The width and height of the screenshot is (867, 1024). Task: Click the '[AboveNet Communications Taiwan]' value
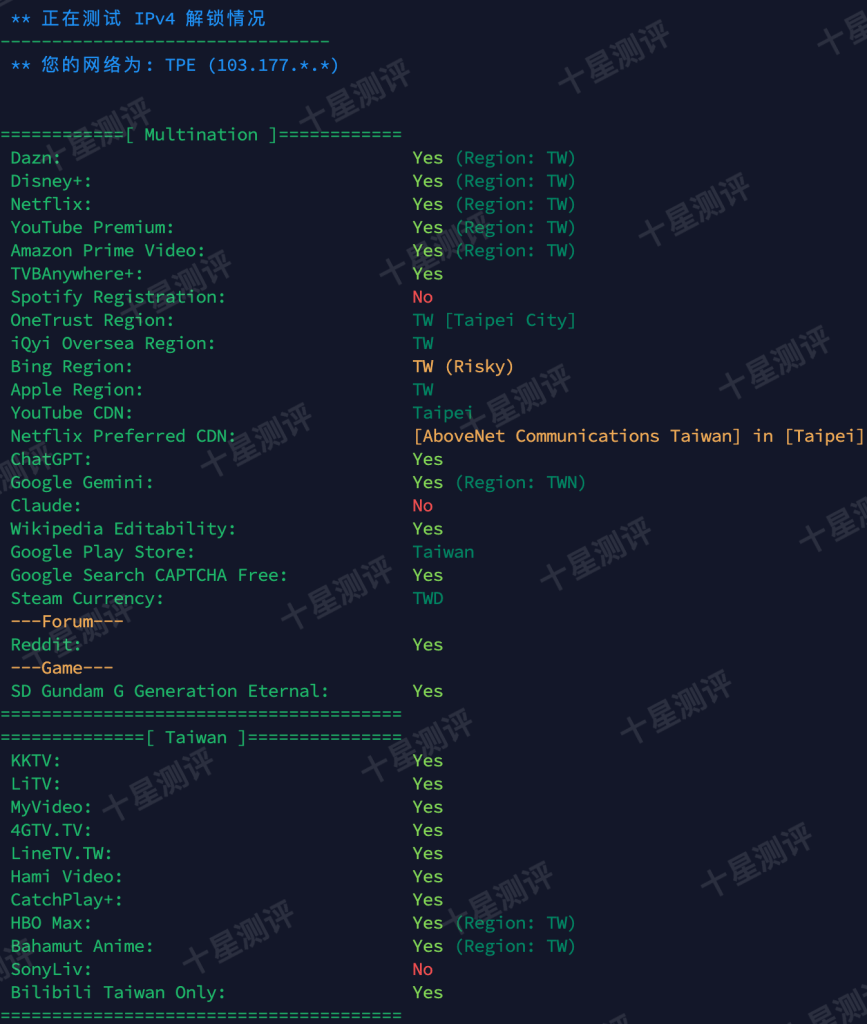point(577,436)
